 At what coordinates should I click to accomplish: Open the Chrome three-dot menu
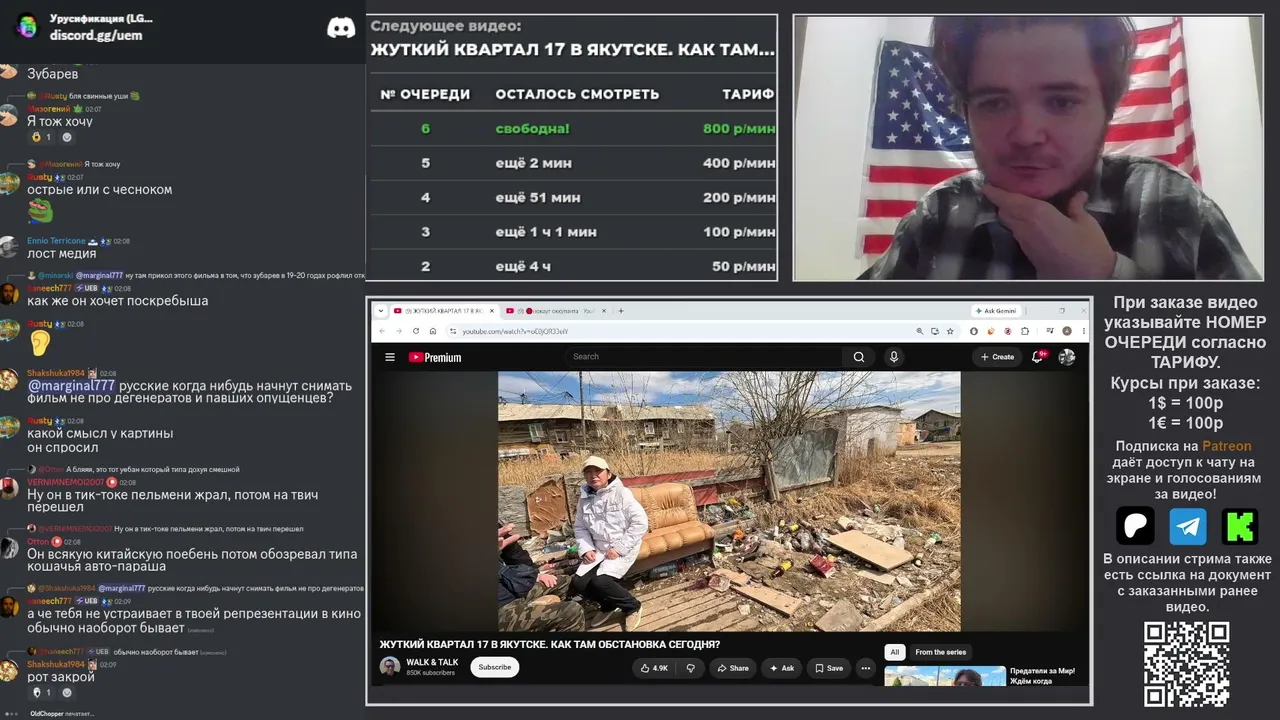coord(1083,331)
